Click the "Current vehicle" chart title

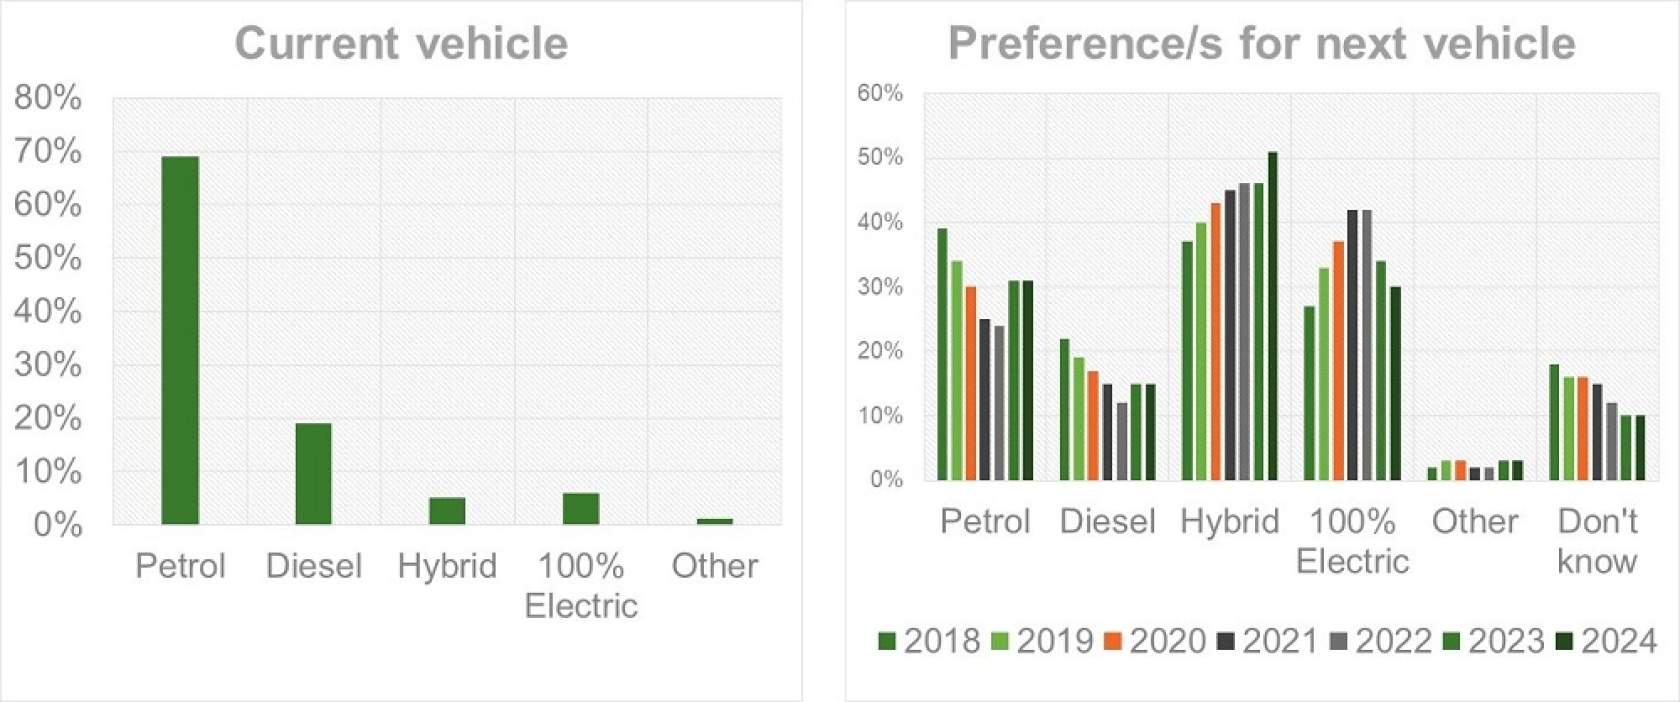point(401,44)
